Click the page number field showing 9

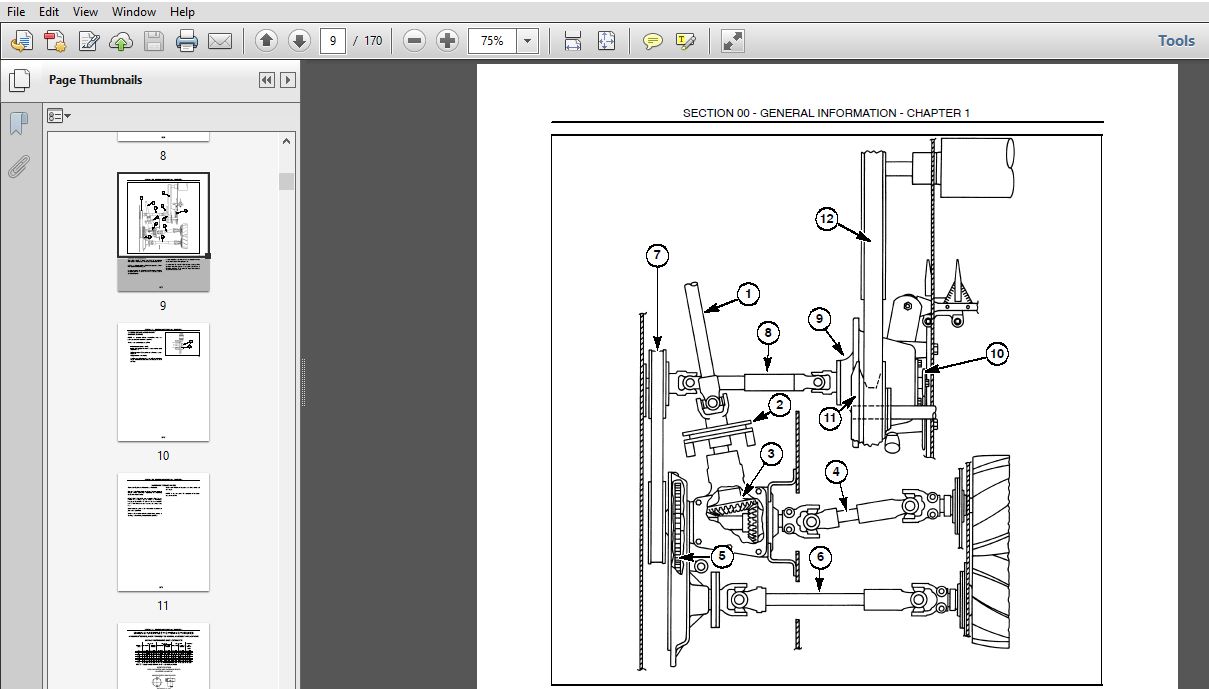click(x=333, y=41)
